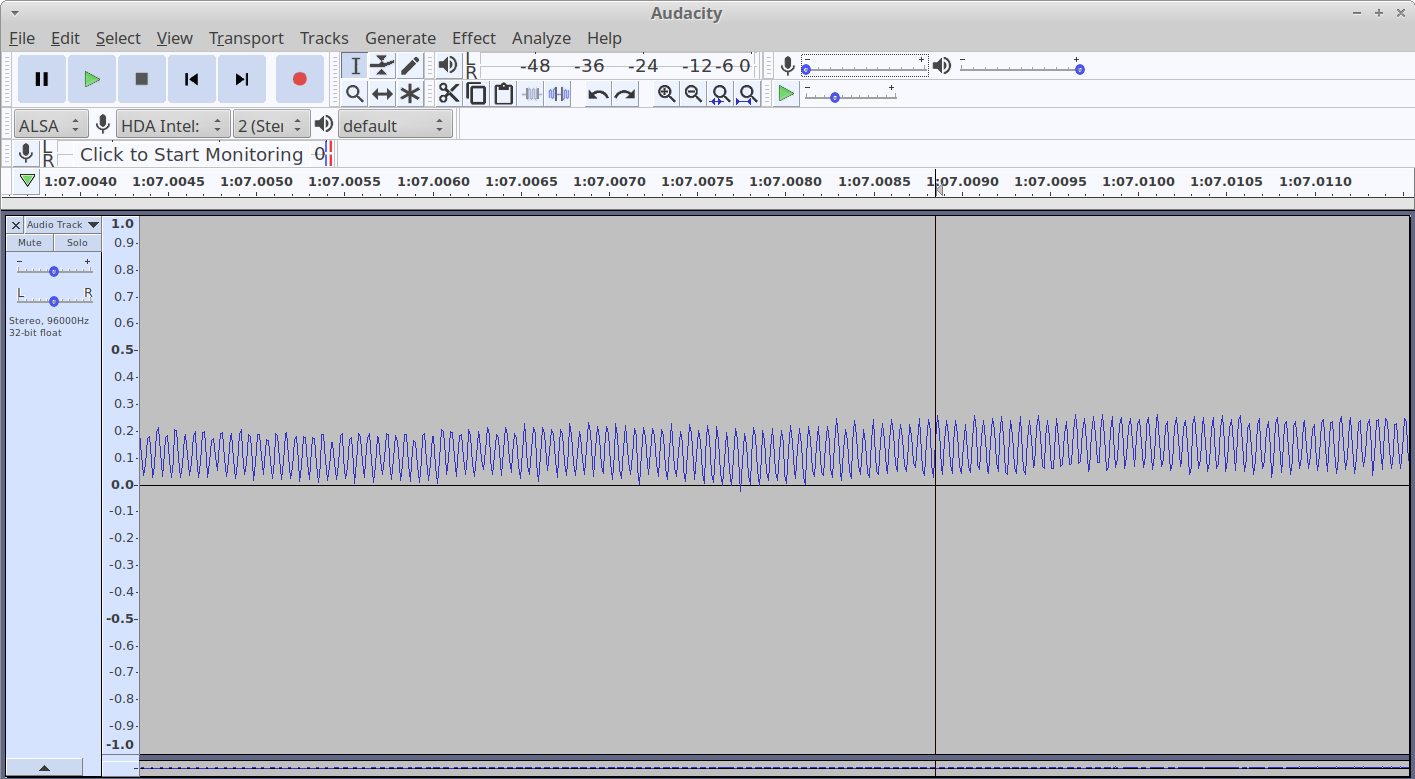Open the Effect menu

[473, 38]
